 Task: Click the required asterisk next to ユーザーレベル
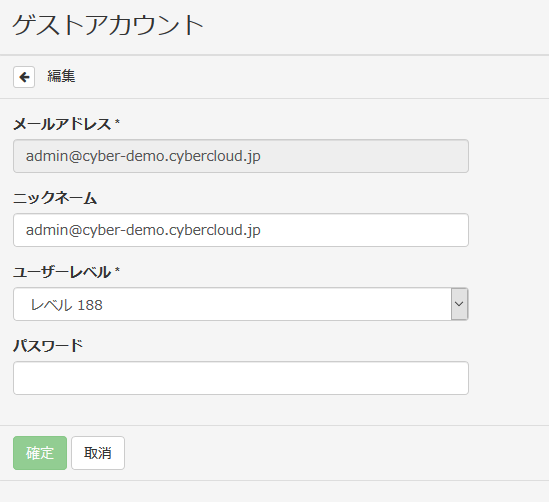click(117, 270)
